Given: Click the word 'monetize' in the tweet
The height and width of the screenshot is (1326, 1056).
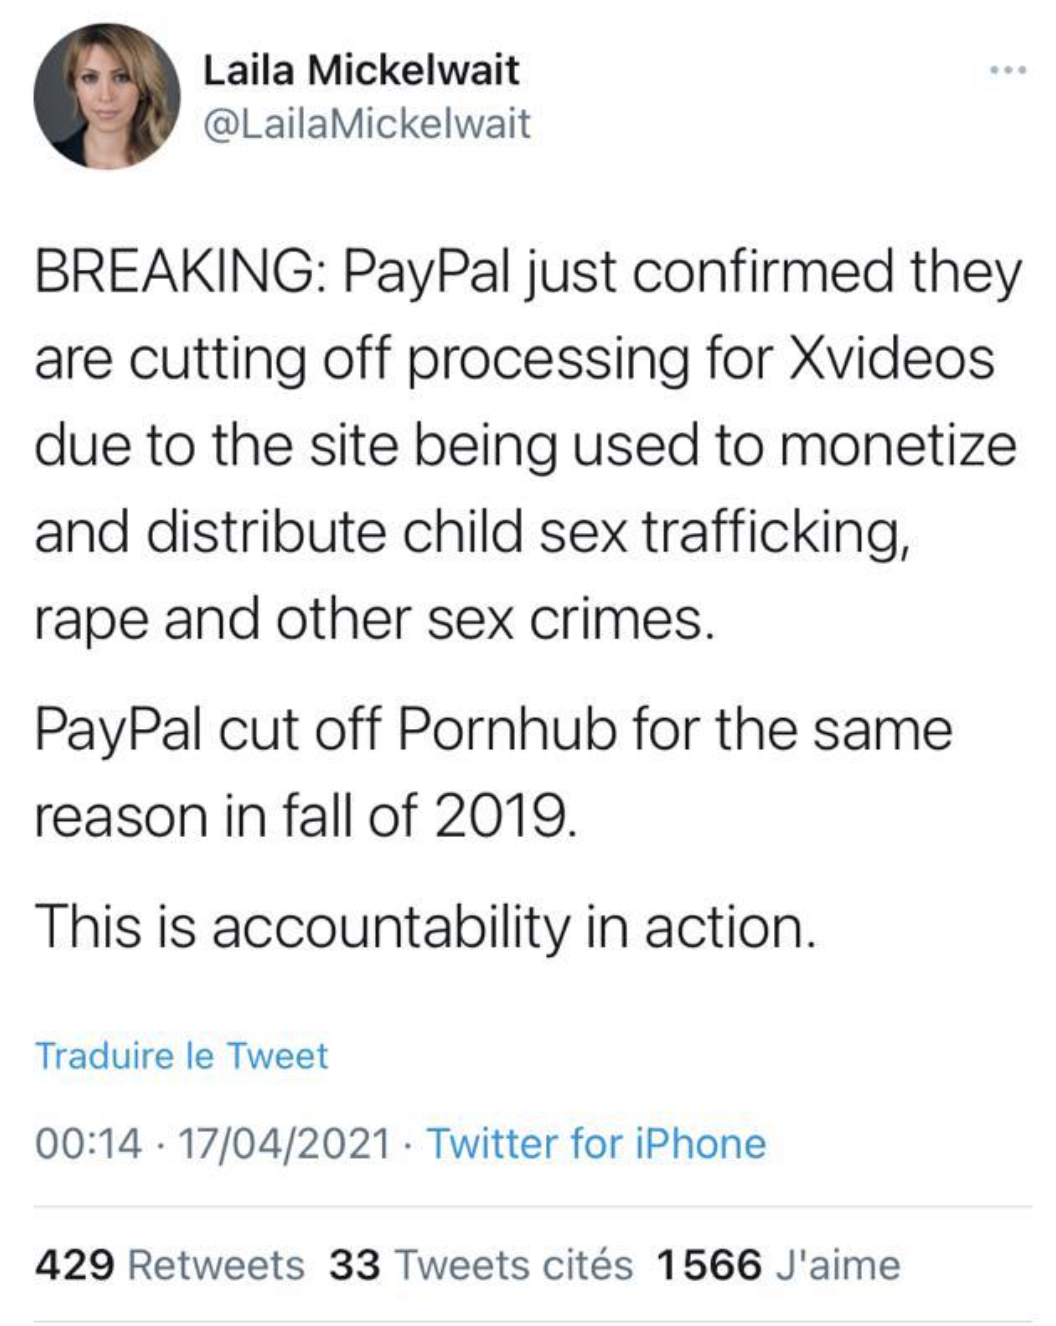Looking at the screenshot, I should pos(897,444).
